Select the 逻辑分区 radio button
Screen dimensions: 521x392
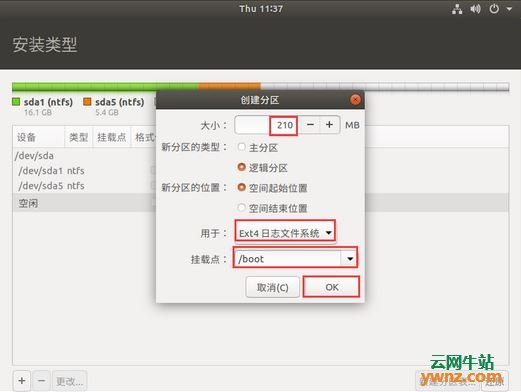(x=242, y=167)
